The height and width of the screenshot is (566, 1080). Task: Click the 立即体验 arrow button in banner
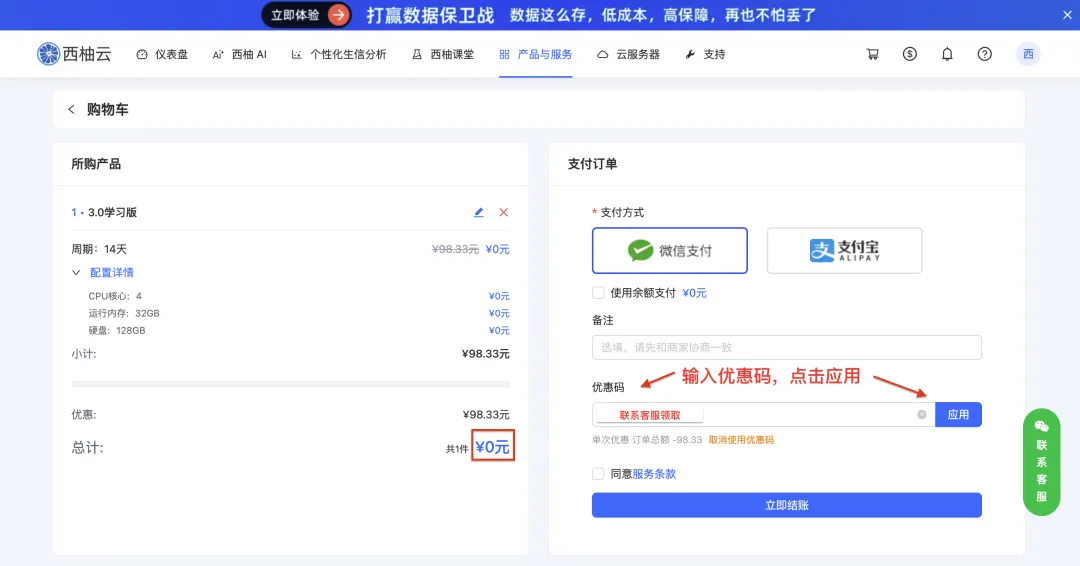(307, 15)
